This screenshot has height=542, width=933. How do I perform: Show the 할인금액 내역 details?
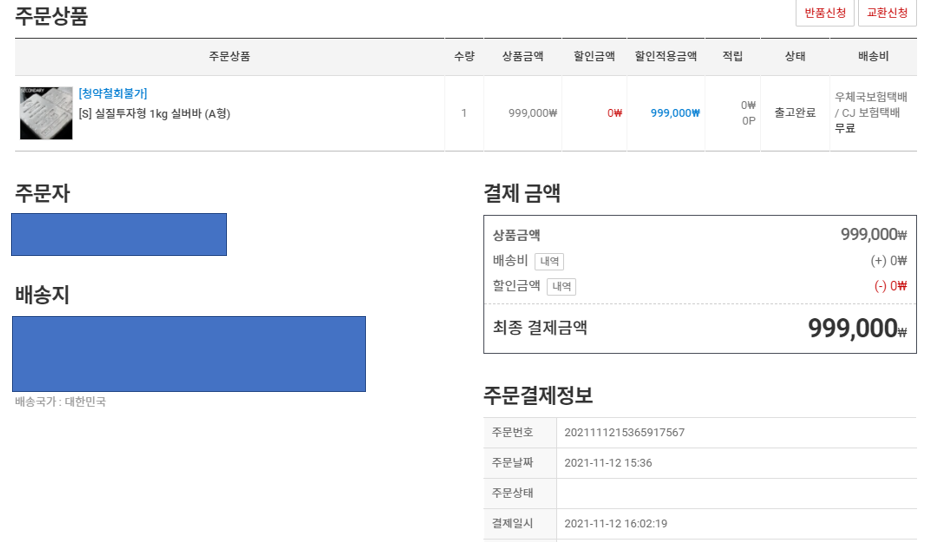pyautogui.click(x=561, y=286)
